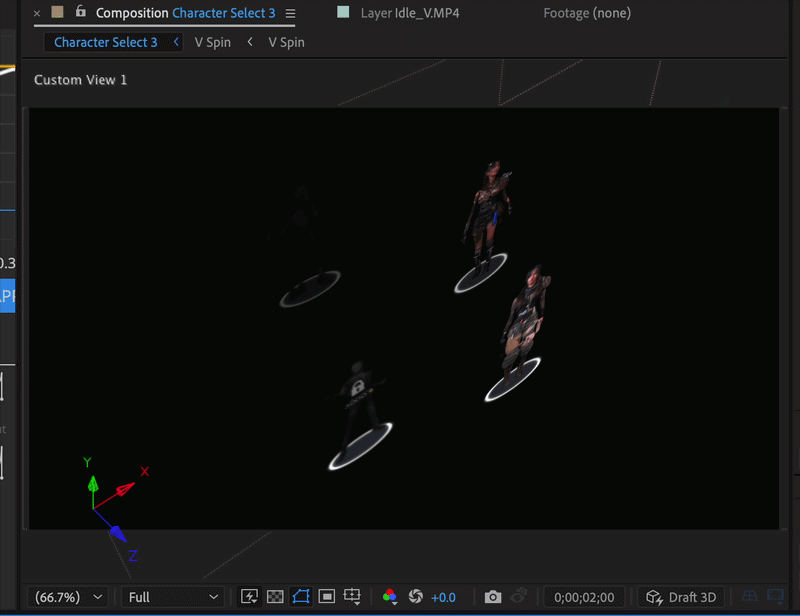Click the 0;00;02;00 timecode
Screen dimensions: 800x616
pos(584,597)
